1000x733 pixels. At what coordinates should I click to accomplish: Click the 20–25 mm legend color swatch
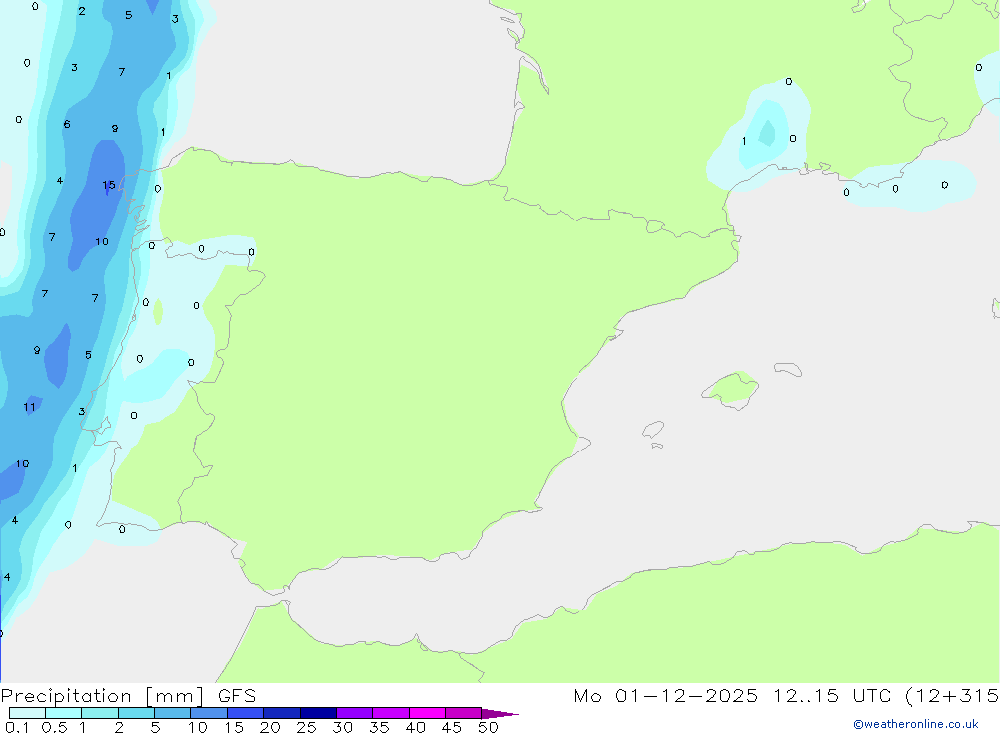(x=282, y=713)
